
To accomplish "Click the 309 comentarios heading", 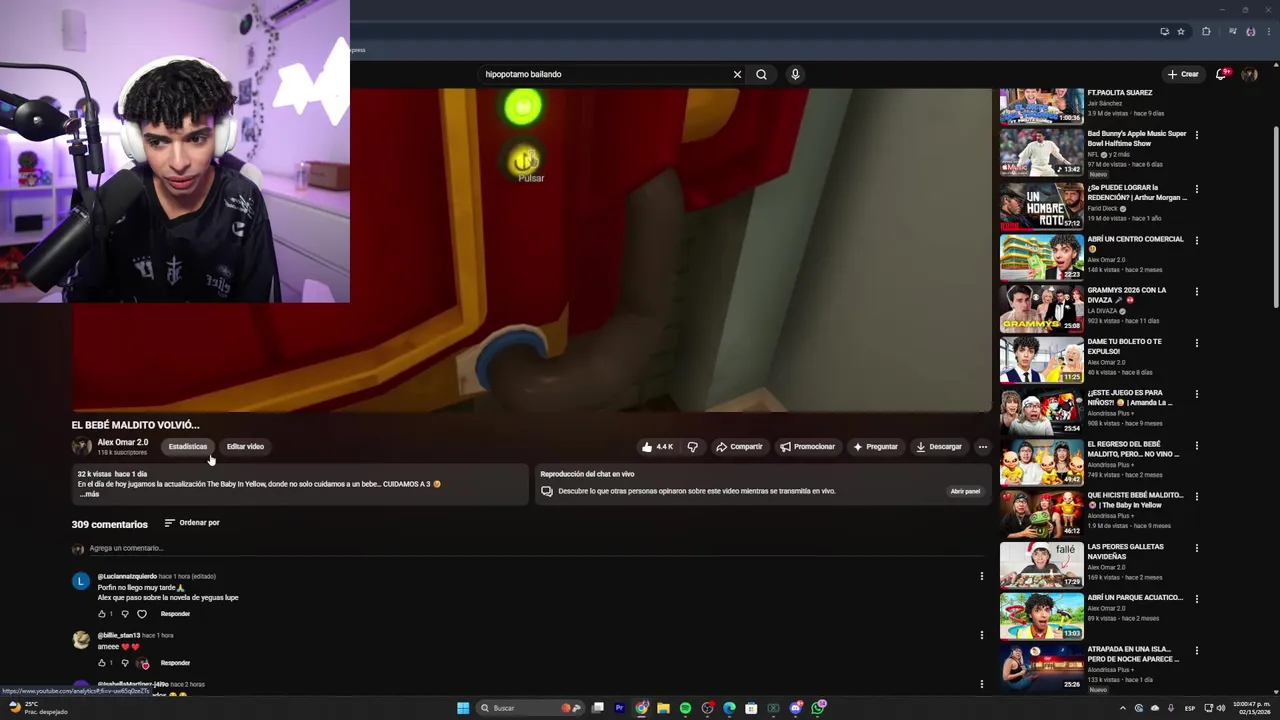I will tap(109, 524).
